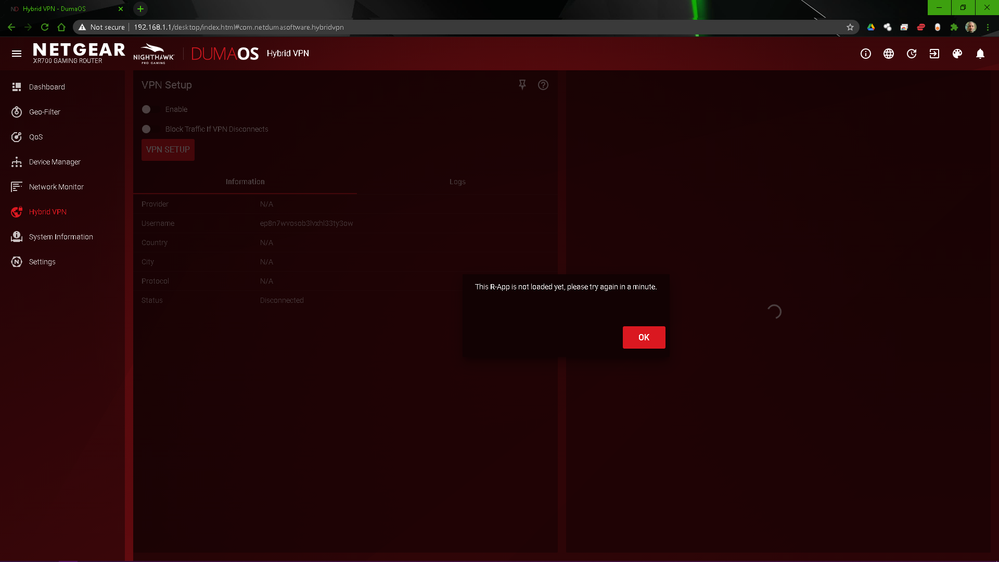The image size is (999, 562).
Task: Click the VPN SETUP button
Action: click(168, 150)
